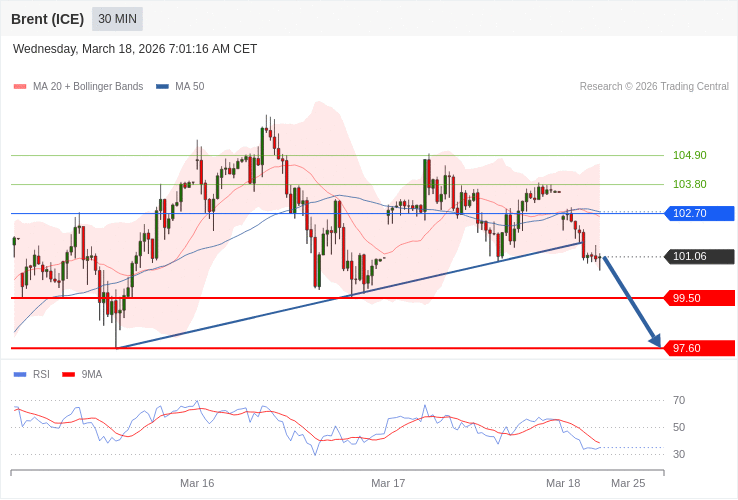This screenshot has height=500, width=738.
Task: Click the Brent (ICE) title
Action: click(x=47, y=19)
